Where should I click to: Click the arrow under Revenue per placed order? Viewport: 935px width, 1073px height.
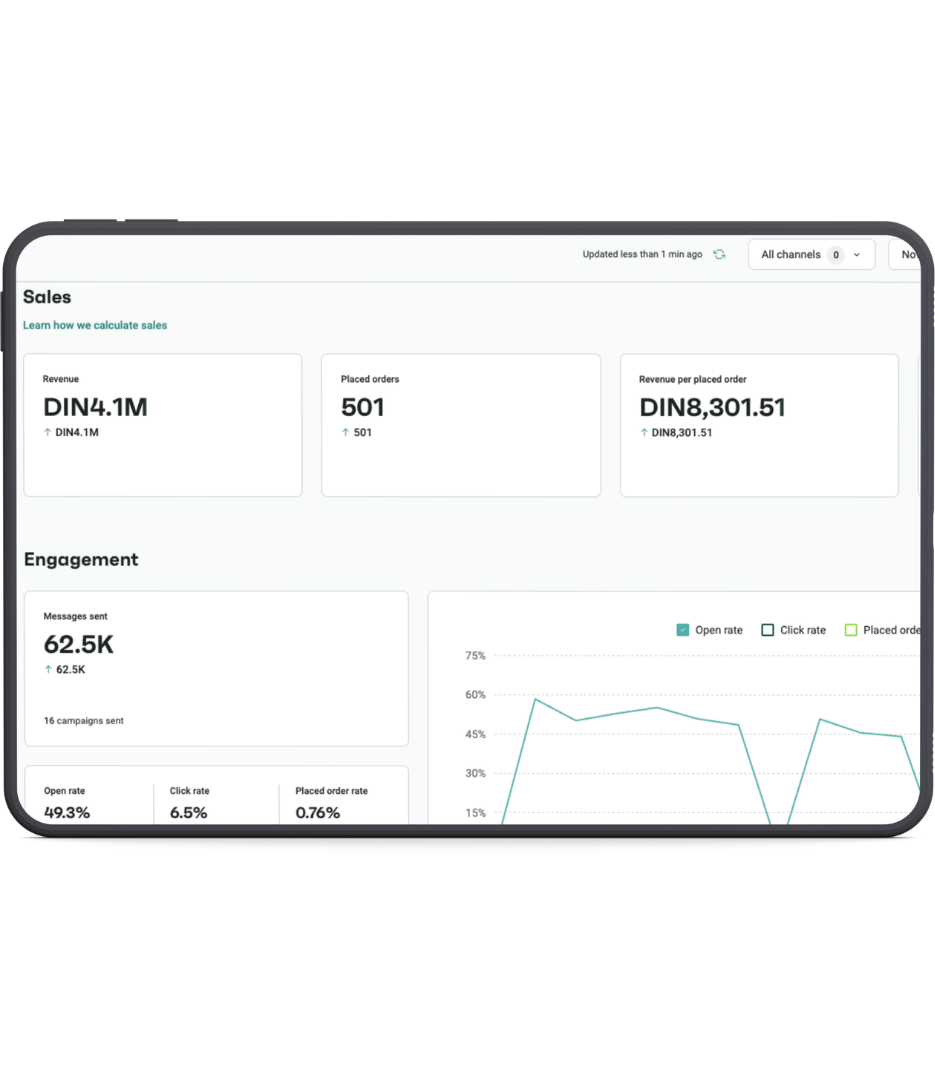click(644, 433)
